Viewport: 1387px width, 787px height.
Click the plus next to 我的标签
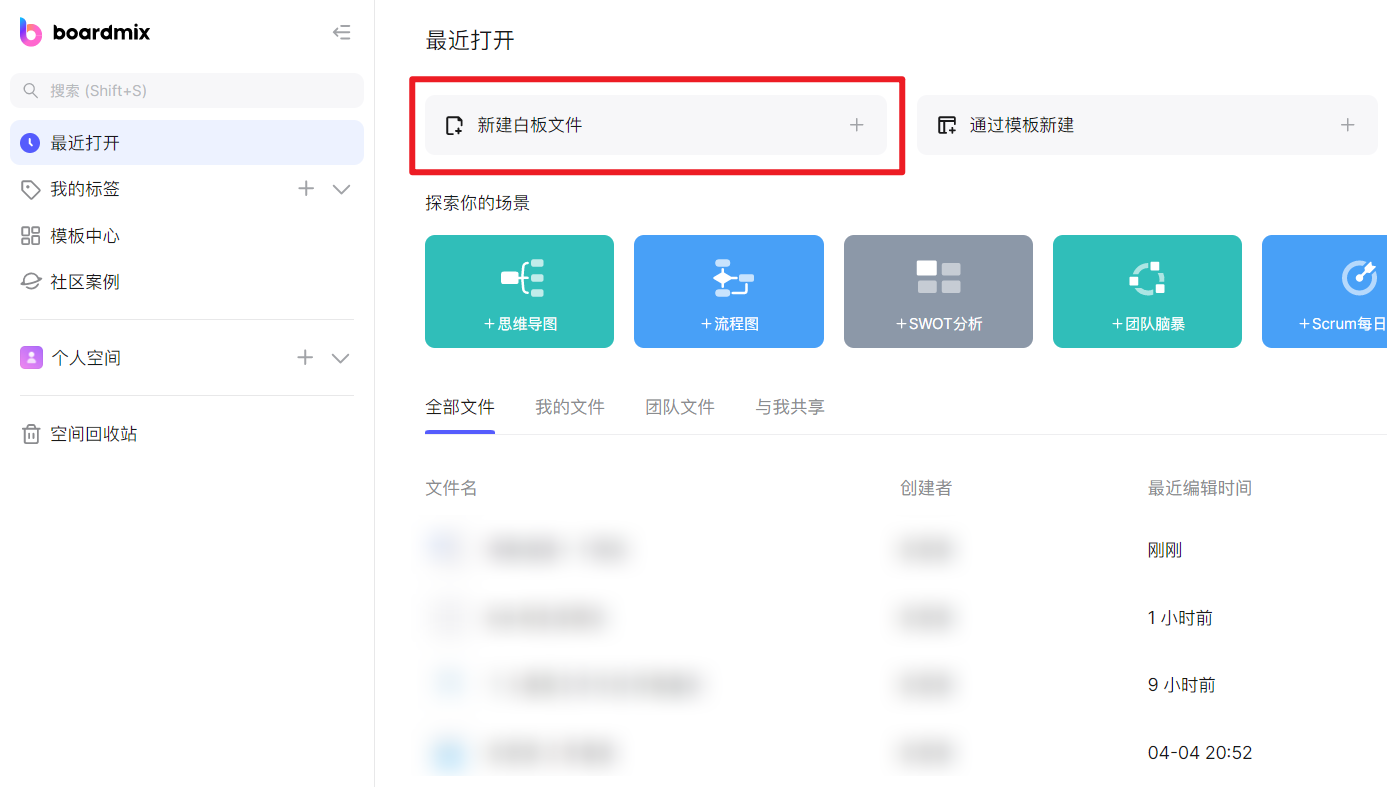pyautogui.click(x=306, y=188)
